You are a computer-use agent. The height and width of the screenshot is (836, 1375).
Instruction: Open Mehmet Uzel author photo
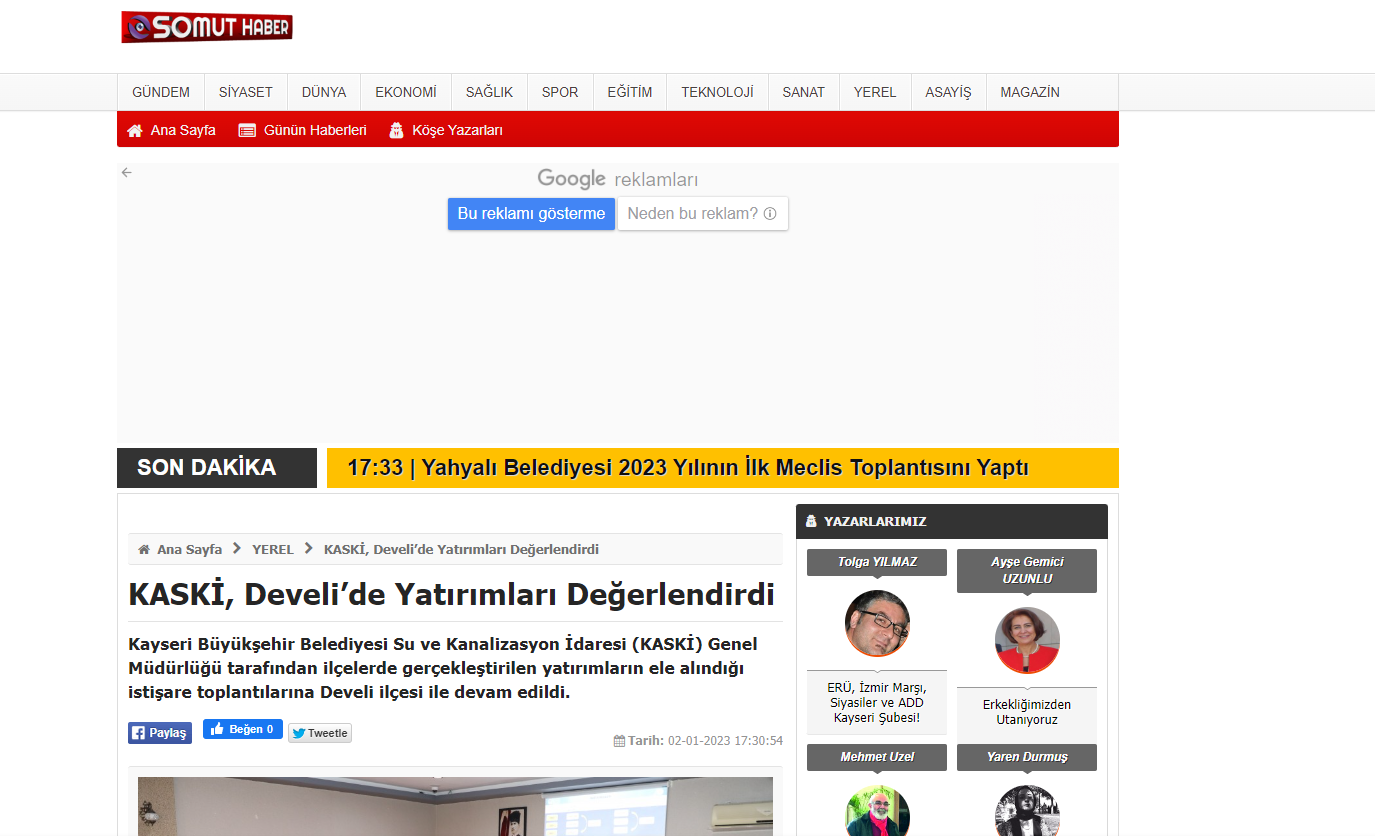coord(877,812)
